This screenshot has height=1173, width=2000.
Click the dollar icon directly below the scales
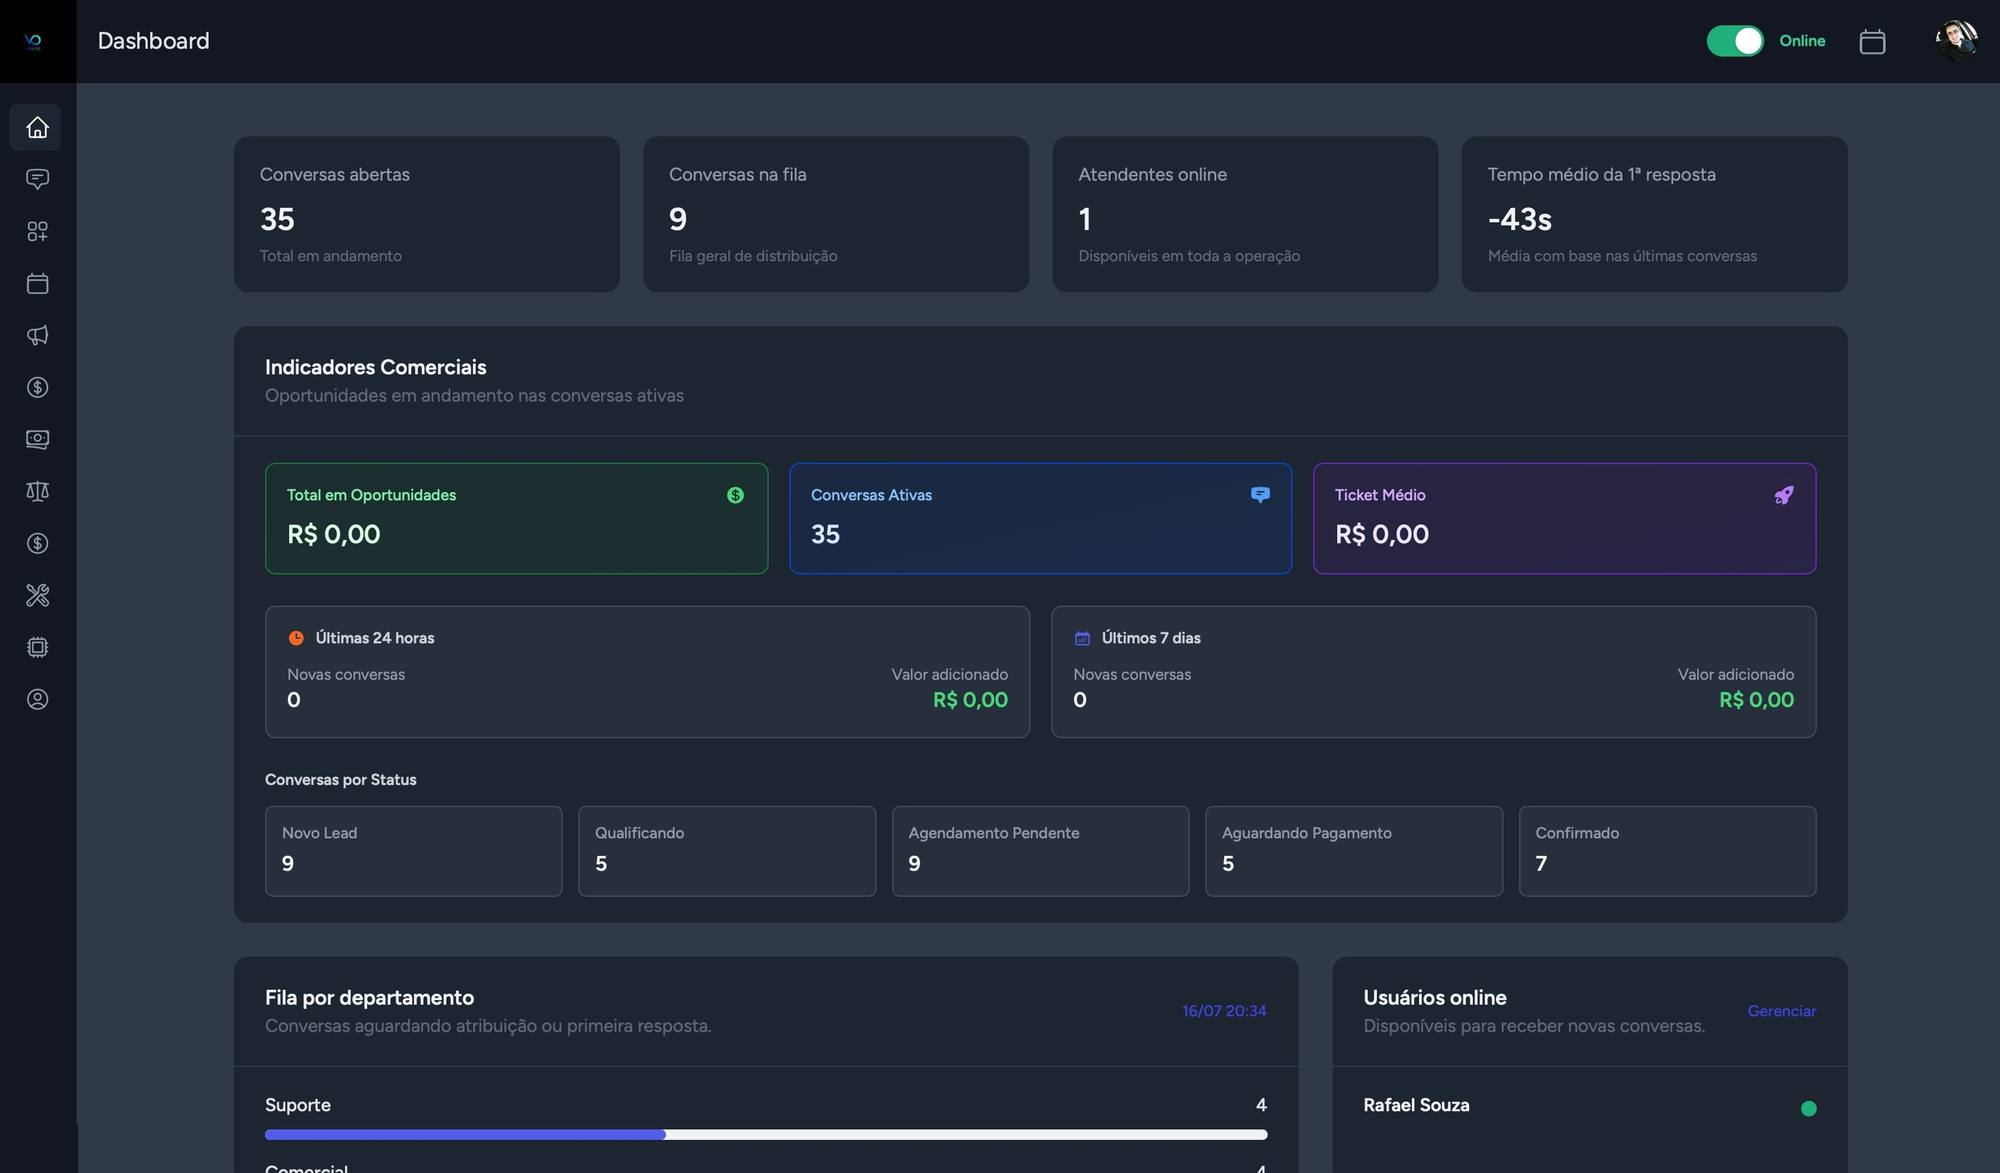[x=37, y=544]
